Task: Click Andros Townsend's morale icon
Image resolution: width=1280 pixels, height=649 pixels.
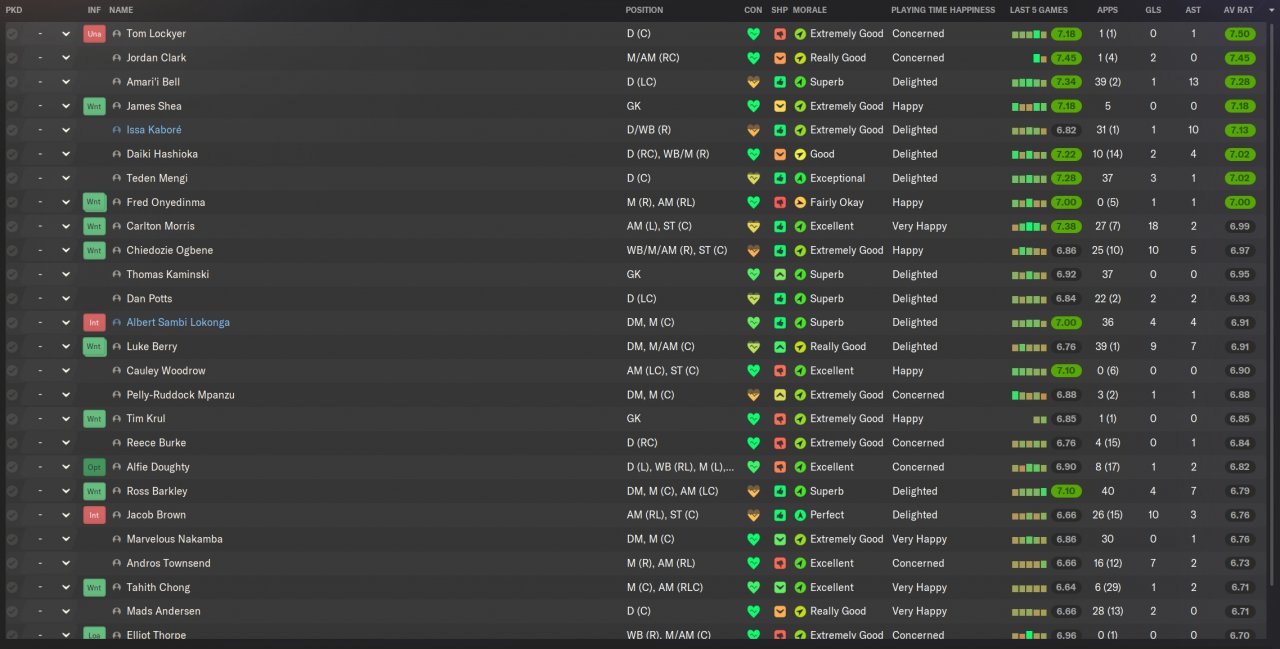Action: tap(800, 563)
